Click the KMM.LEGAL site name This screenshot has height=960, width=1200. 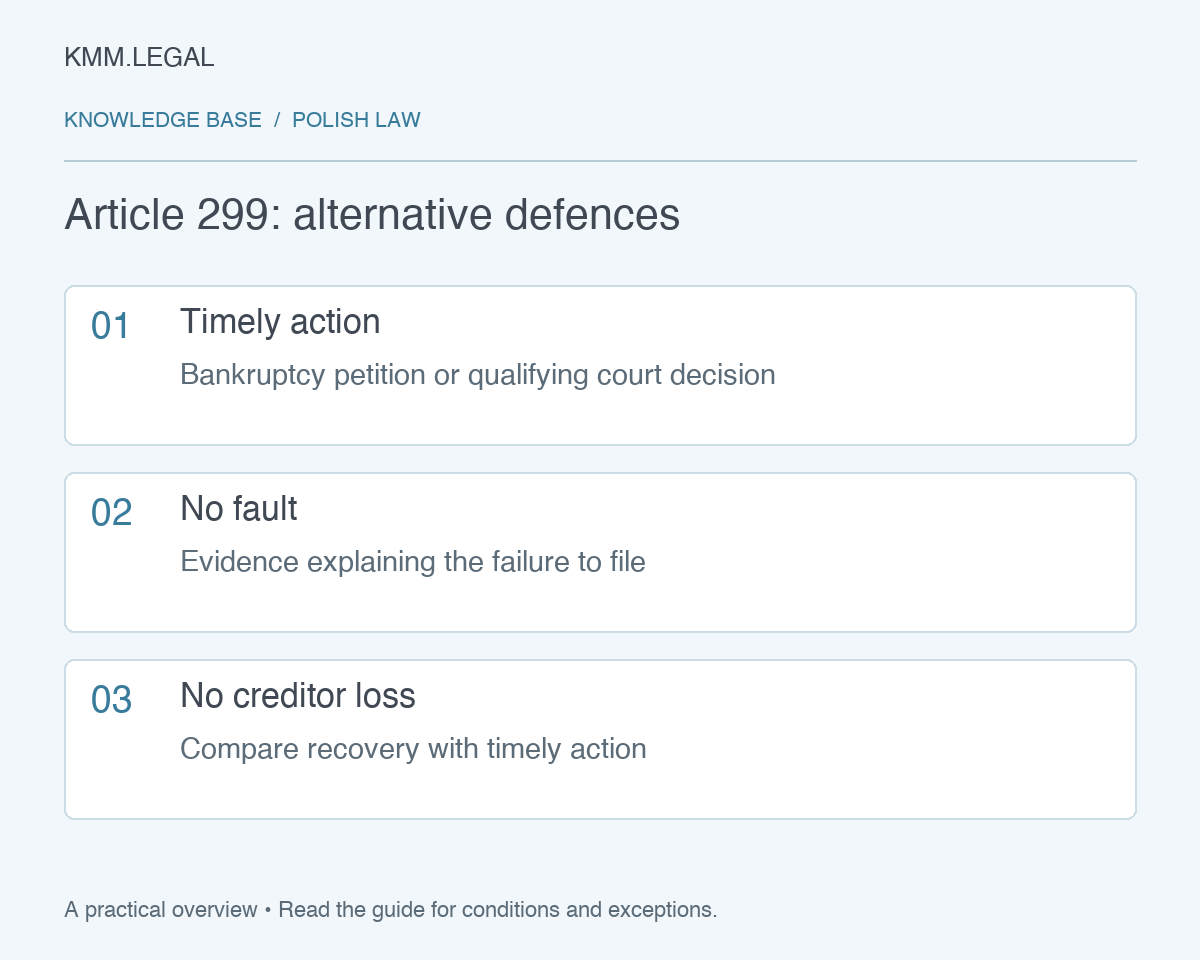139,58
